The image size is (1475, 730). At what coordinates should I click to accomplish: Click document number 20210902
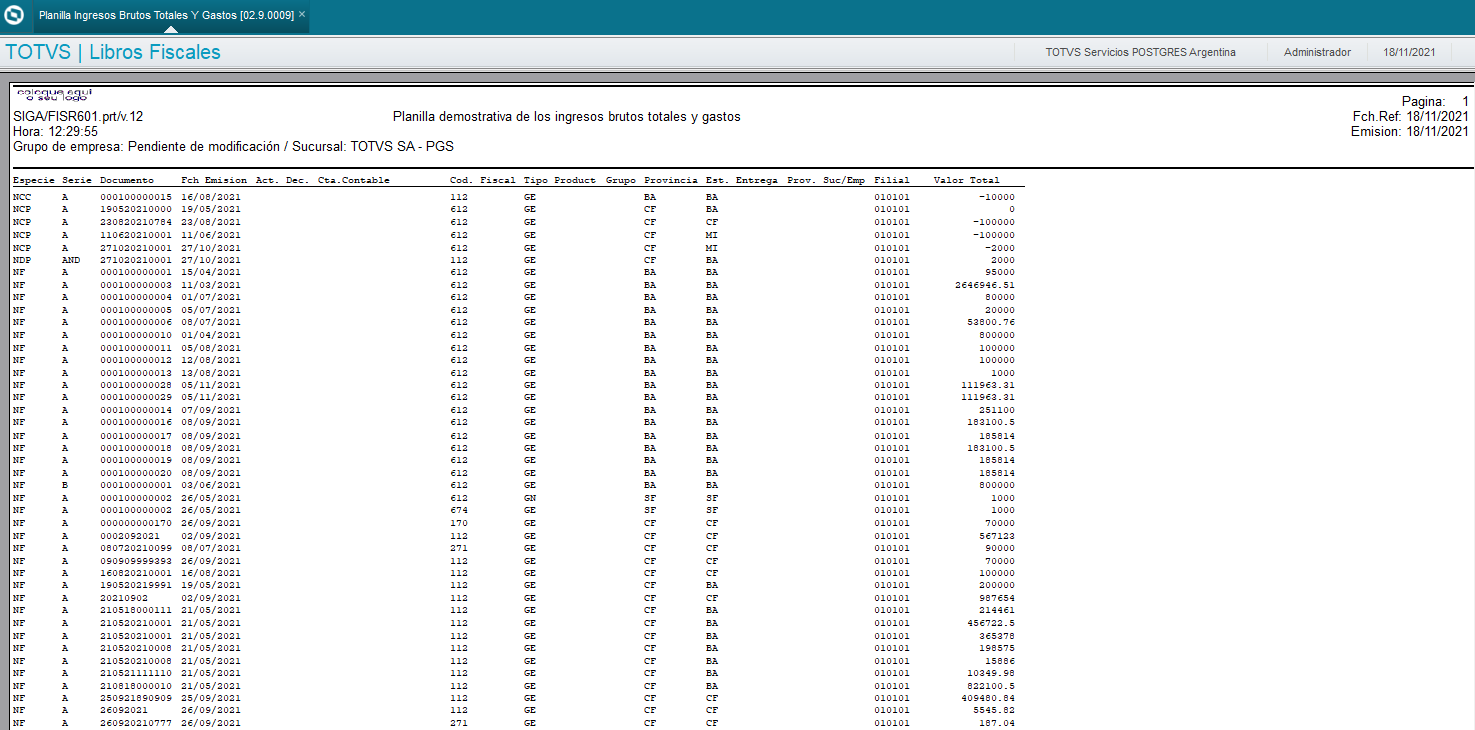pyautogui.click(x=124, y=598)
